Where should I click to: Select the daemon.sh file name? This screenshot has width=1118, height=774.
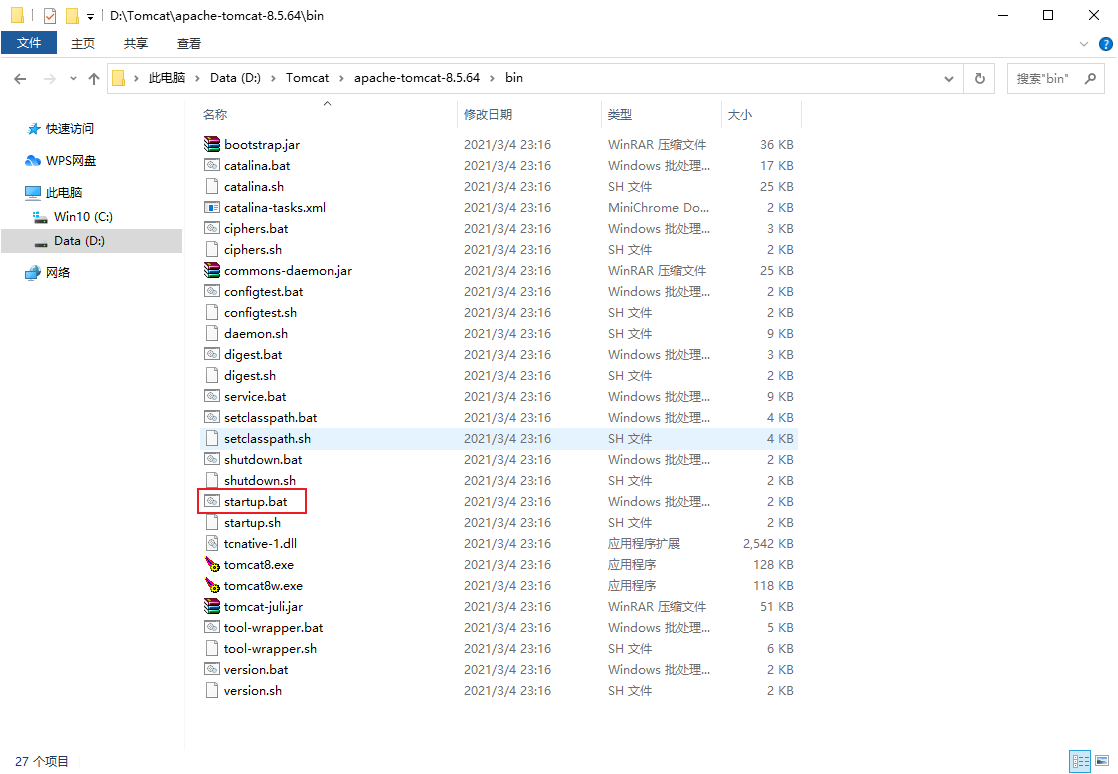coord(256,334)
